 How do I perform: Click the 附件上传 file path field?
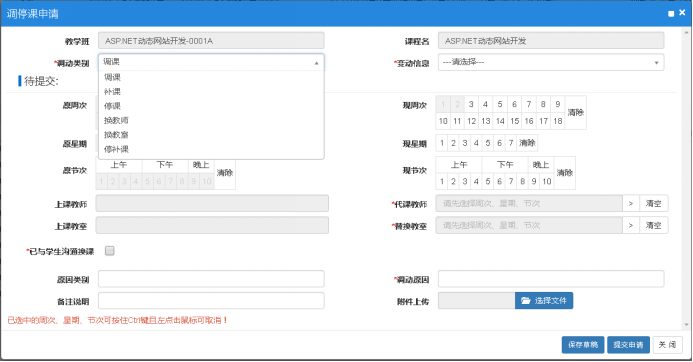coord(476,301)
